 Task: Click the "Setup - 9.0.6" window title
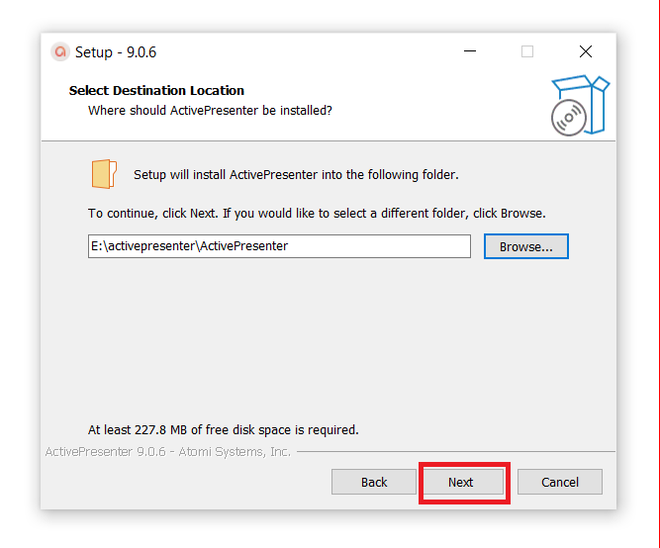tap(116, 52)
